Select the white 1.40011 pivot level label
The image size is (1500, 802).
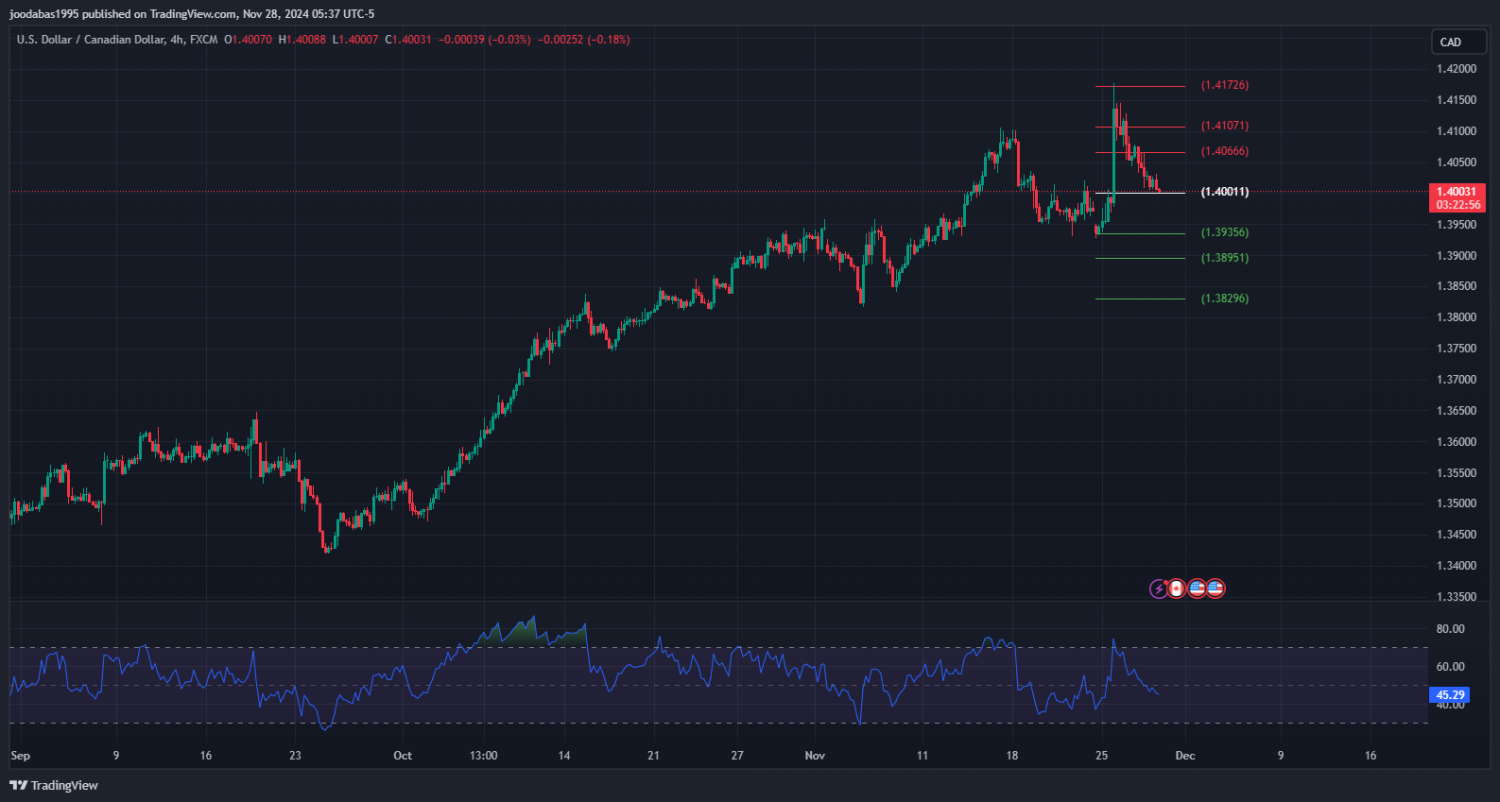[1225, 191]
